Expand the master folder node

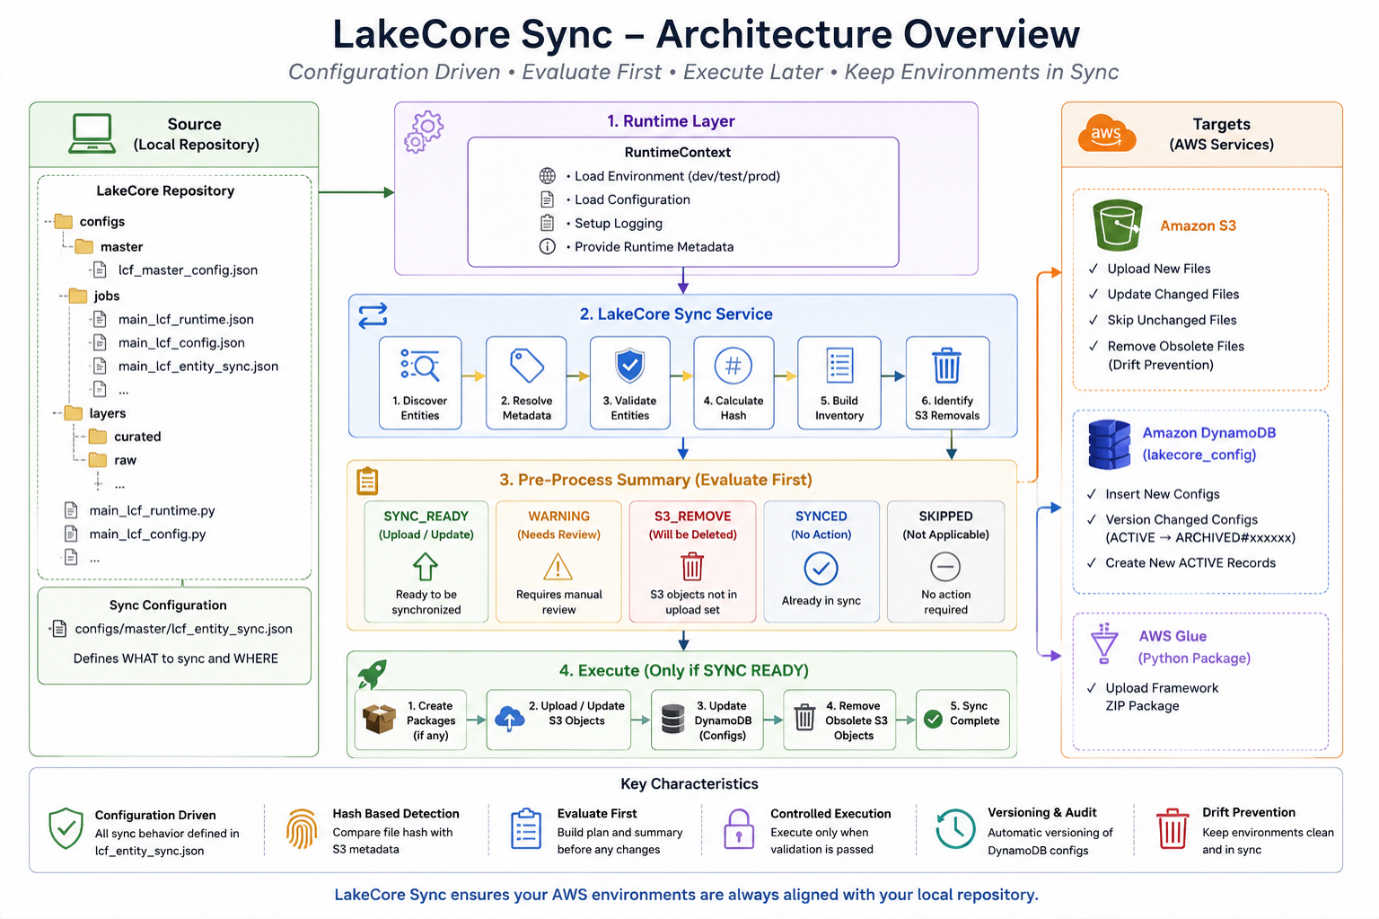point(84,246)
